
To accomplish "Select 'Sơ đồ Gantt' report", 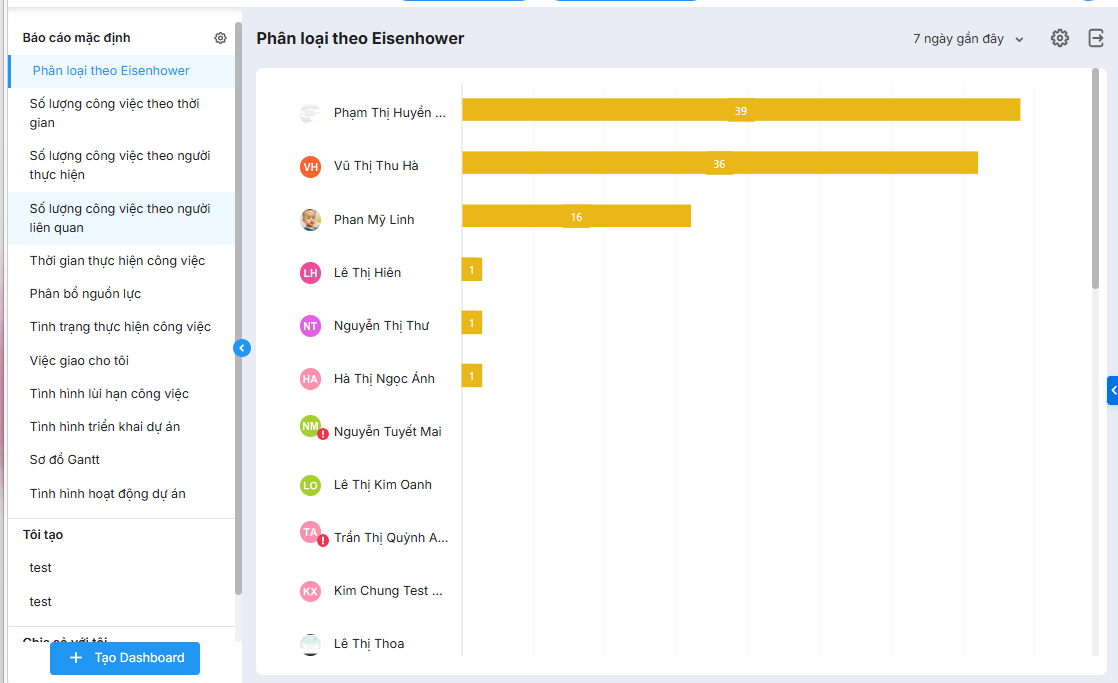I will pos(65,460).
